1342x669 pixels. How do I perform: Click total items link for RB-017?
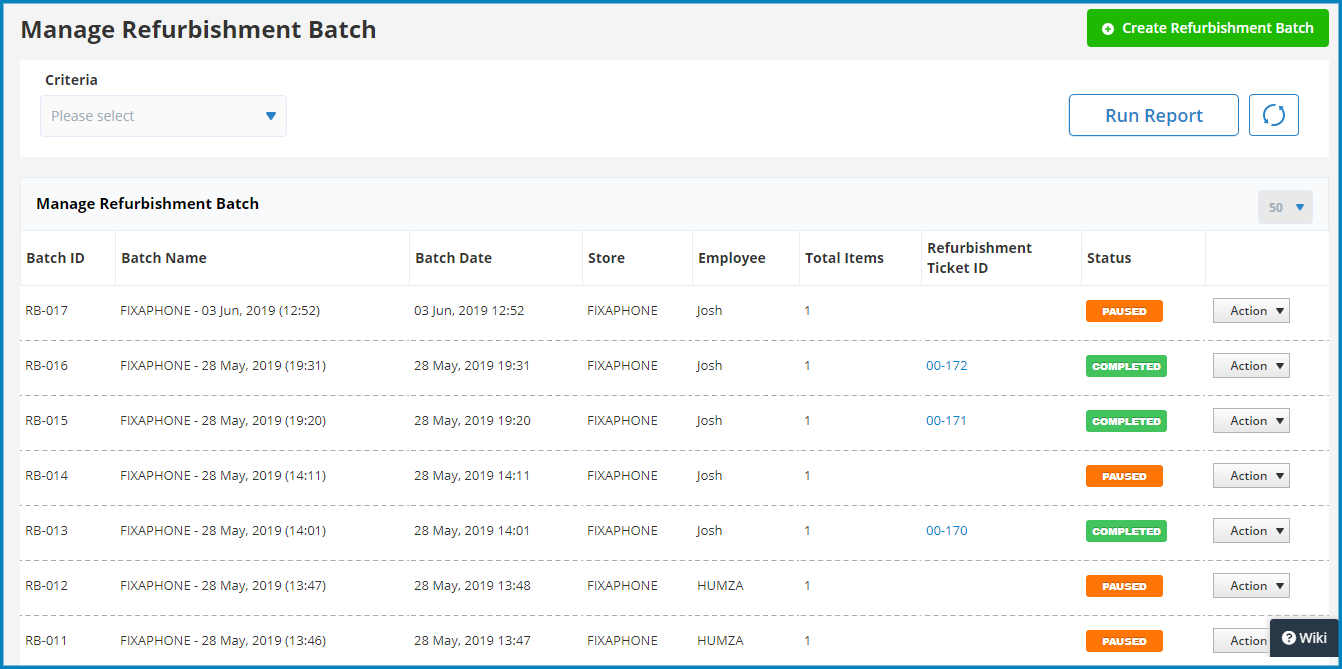(x=807, y=311)
